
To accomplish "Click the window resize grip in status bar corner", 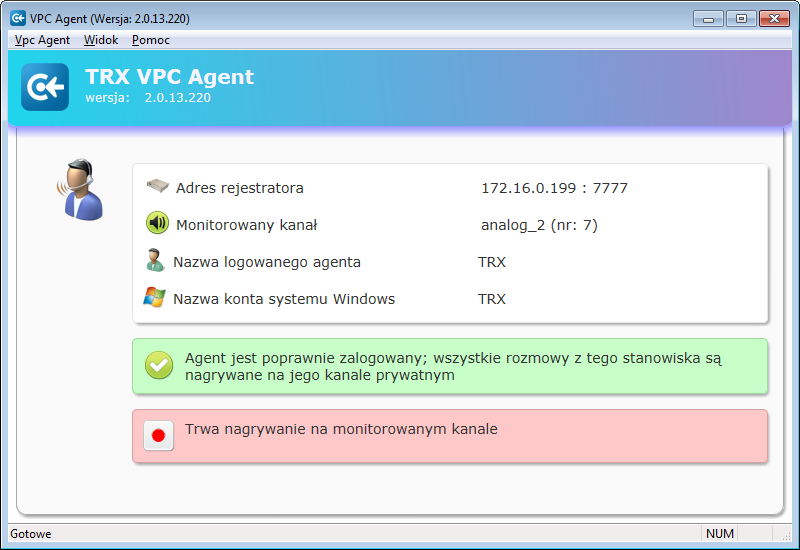I will pyautogui.click(x=786, y=535).
